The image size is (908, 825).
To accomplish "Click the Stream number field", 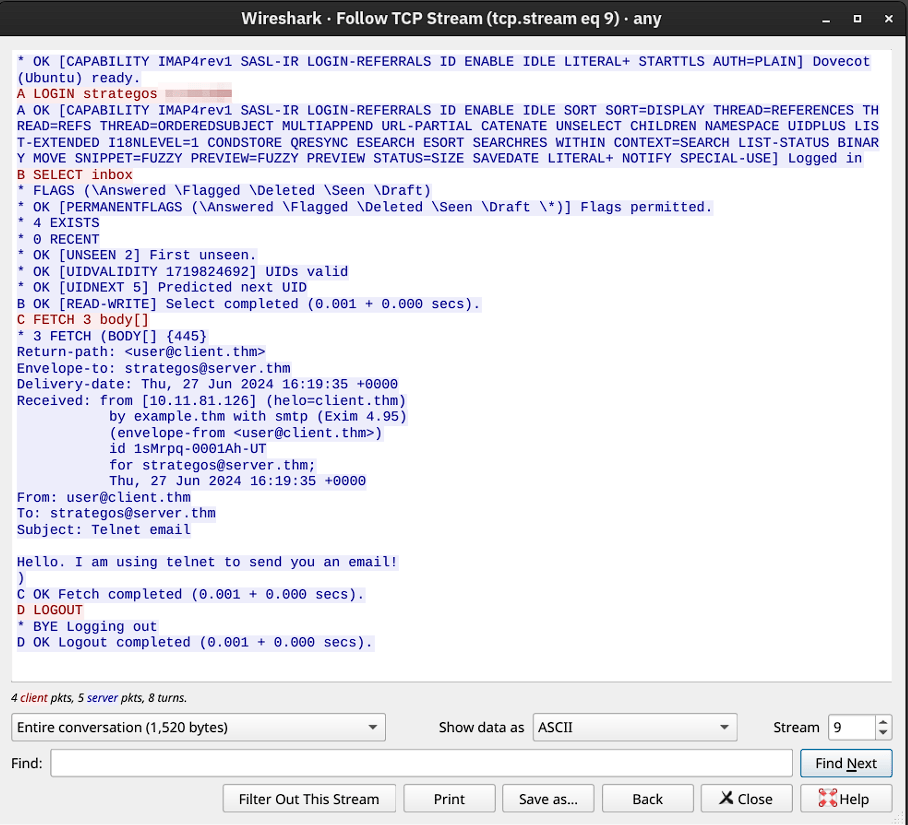I will pos(851,727).
